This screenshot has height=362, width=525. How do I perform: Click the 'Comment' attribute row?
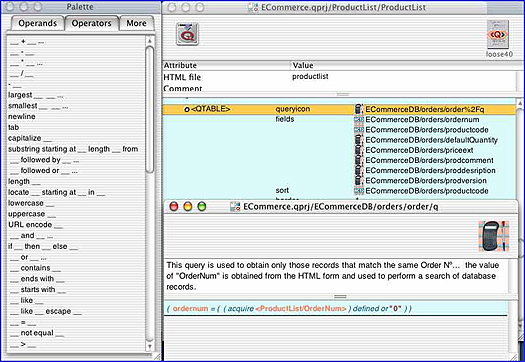coord(339,88)
